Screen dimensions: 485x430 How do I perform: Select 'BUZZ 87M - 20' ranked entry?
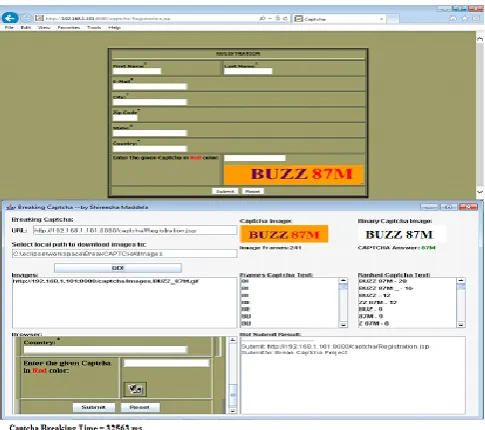pyautogui.click(x=383, y=281)
